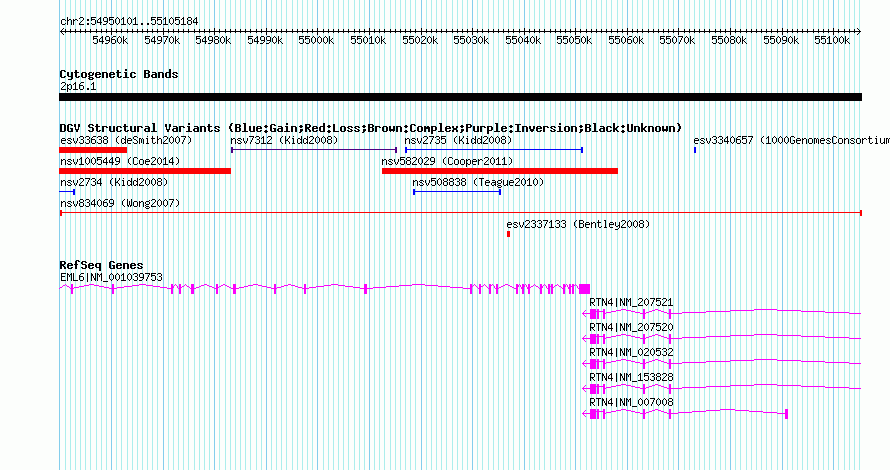This screenshot has height=470, width=890.
Task: Open the nsv834069 (Wong2007) label
Action: click(x=120, y=203)
